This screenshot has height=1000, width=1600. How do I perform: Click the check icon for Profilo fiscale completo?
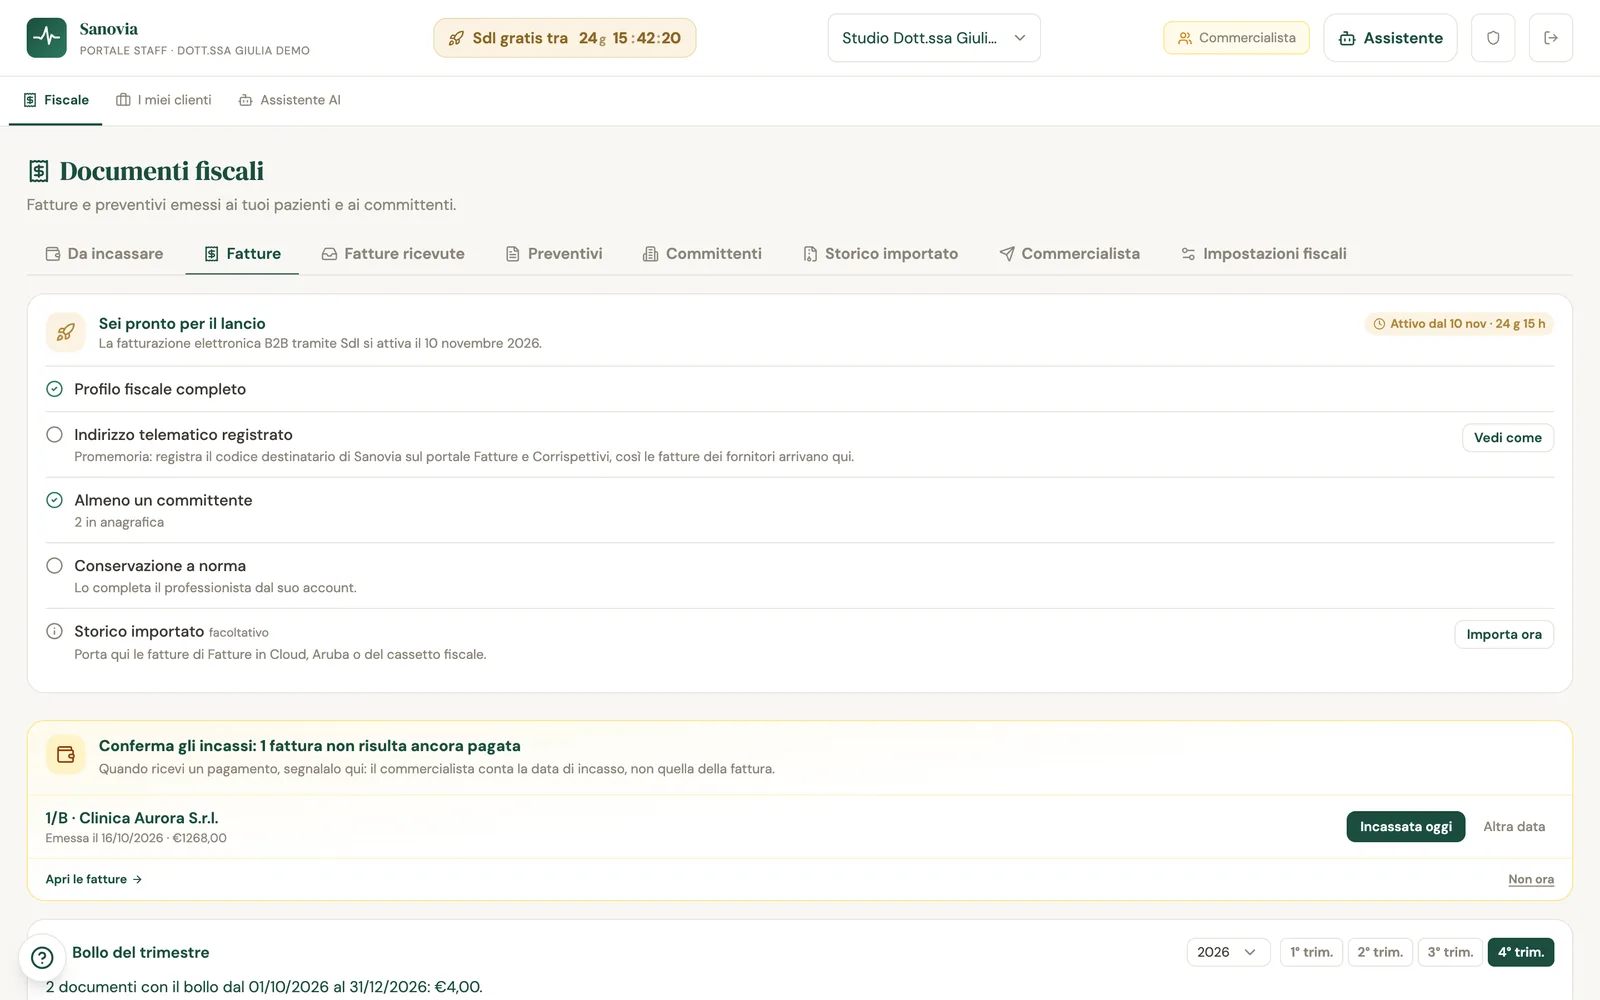click(x=55, y=389)
